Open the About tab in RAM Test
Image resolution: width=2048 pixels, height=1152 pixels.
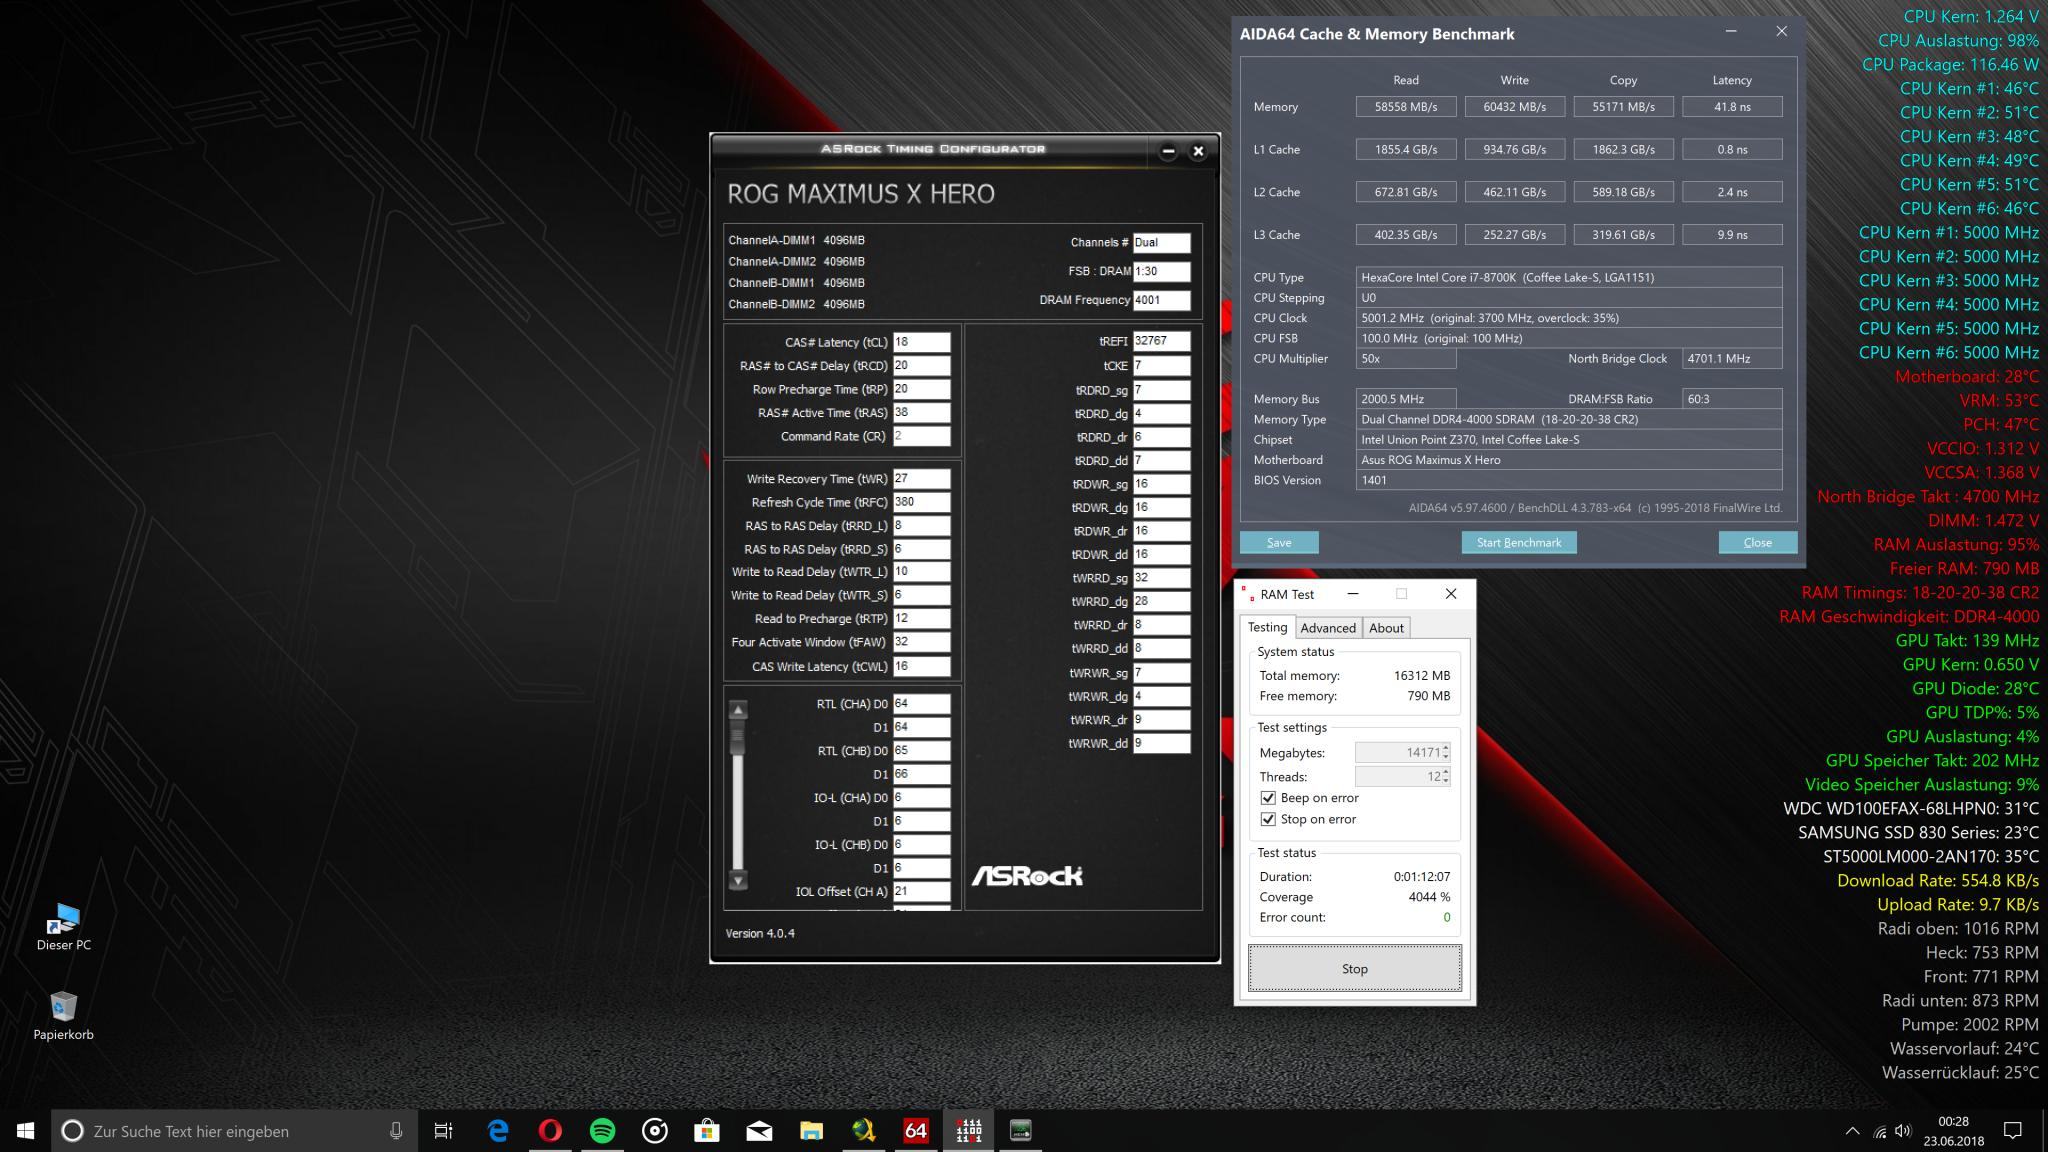pos(1386,628)
